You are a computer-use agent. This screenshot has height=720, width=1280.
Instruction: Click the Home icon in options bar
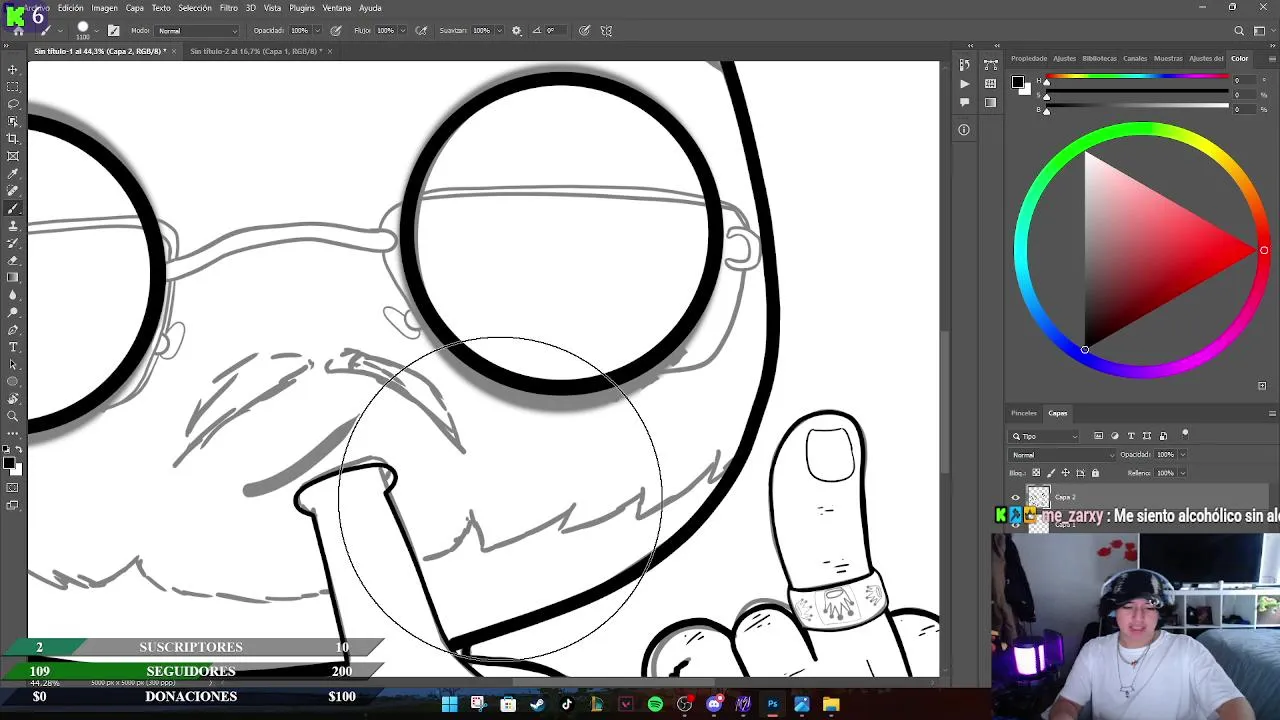pyautogui.click(x=18, y=31)
